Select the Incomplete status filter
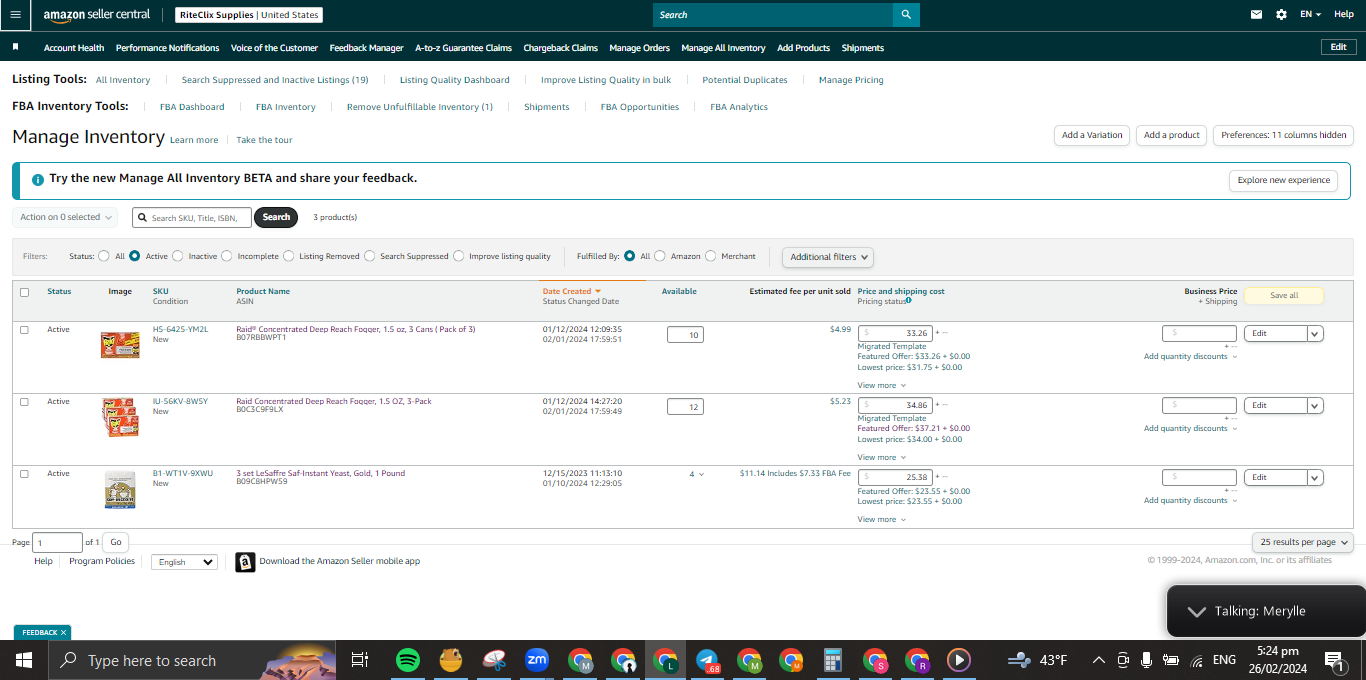Screen dimensions: 1366x680 coord(227,256)
